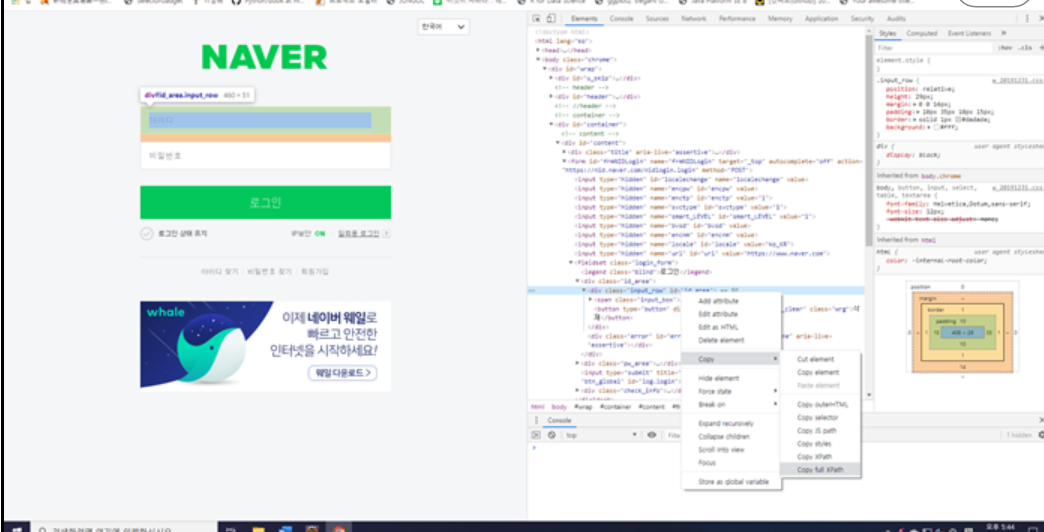This screenshot has width=1044, height=532.
Task: Choose 'Copy selector' in submenu
Action: click(x=820, y=417)
